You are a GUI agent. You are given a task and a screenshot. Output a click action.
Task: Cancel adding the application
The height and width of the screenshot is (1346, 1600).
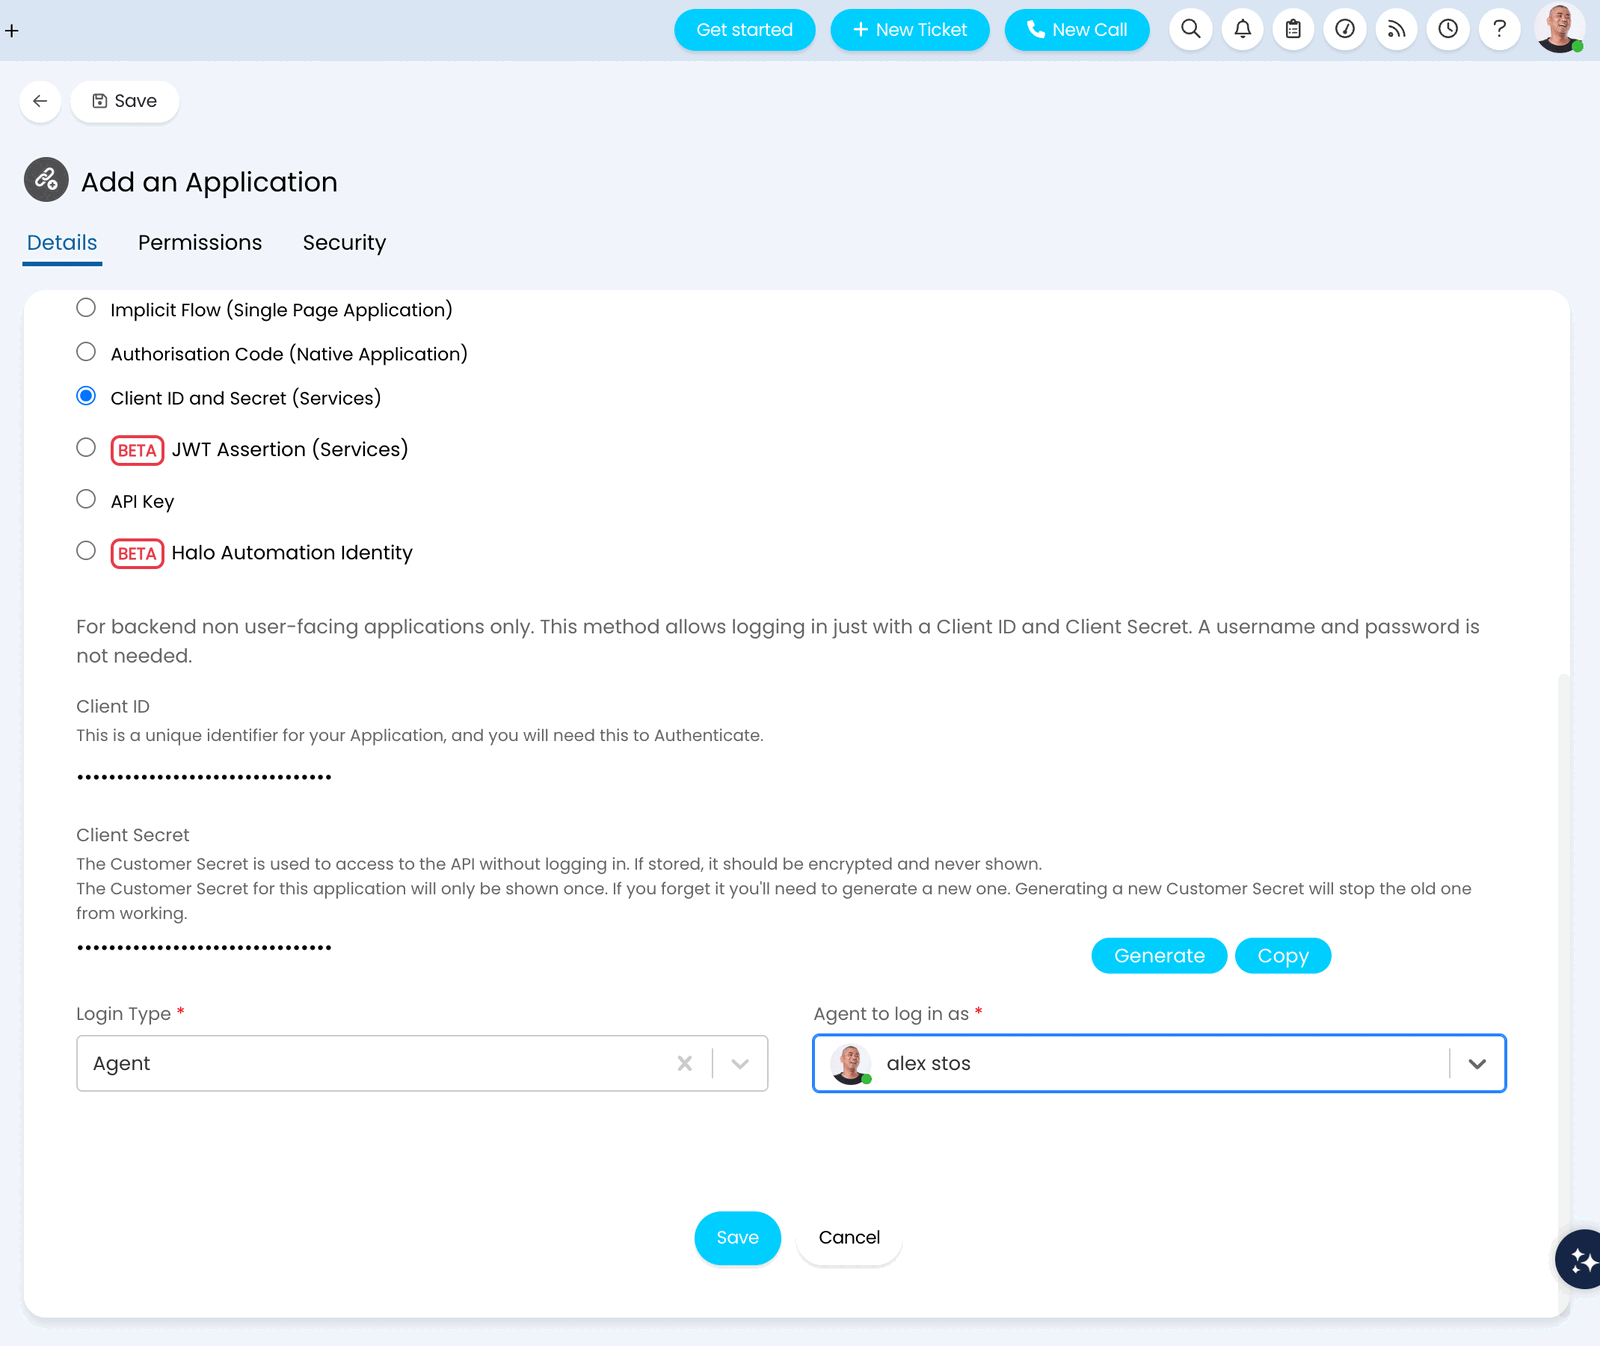(850, 1238)
